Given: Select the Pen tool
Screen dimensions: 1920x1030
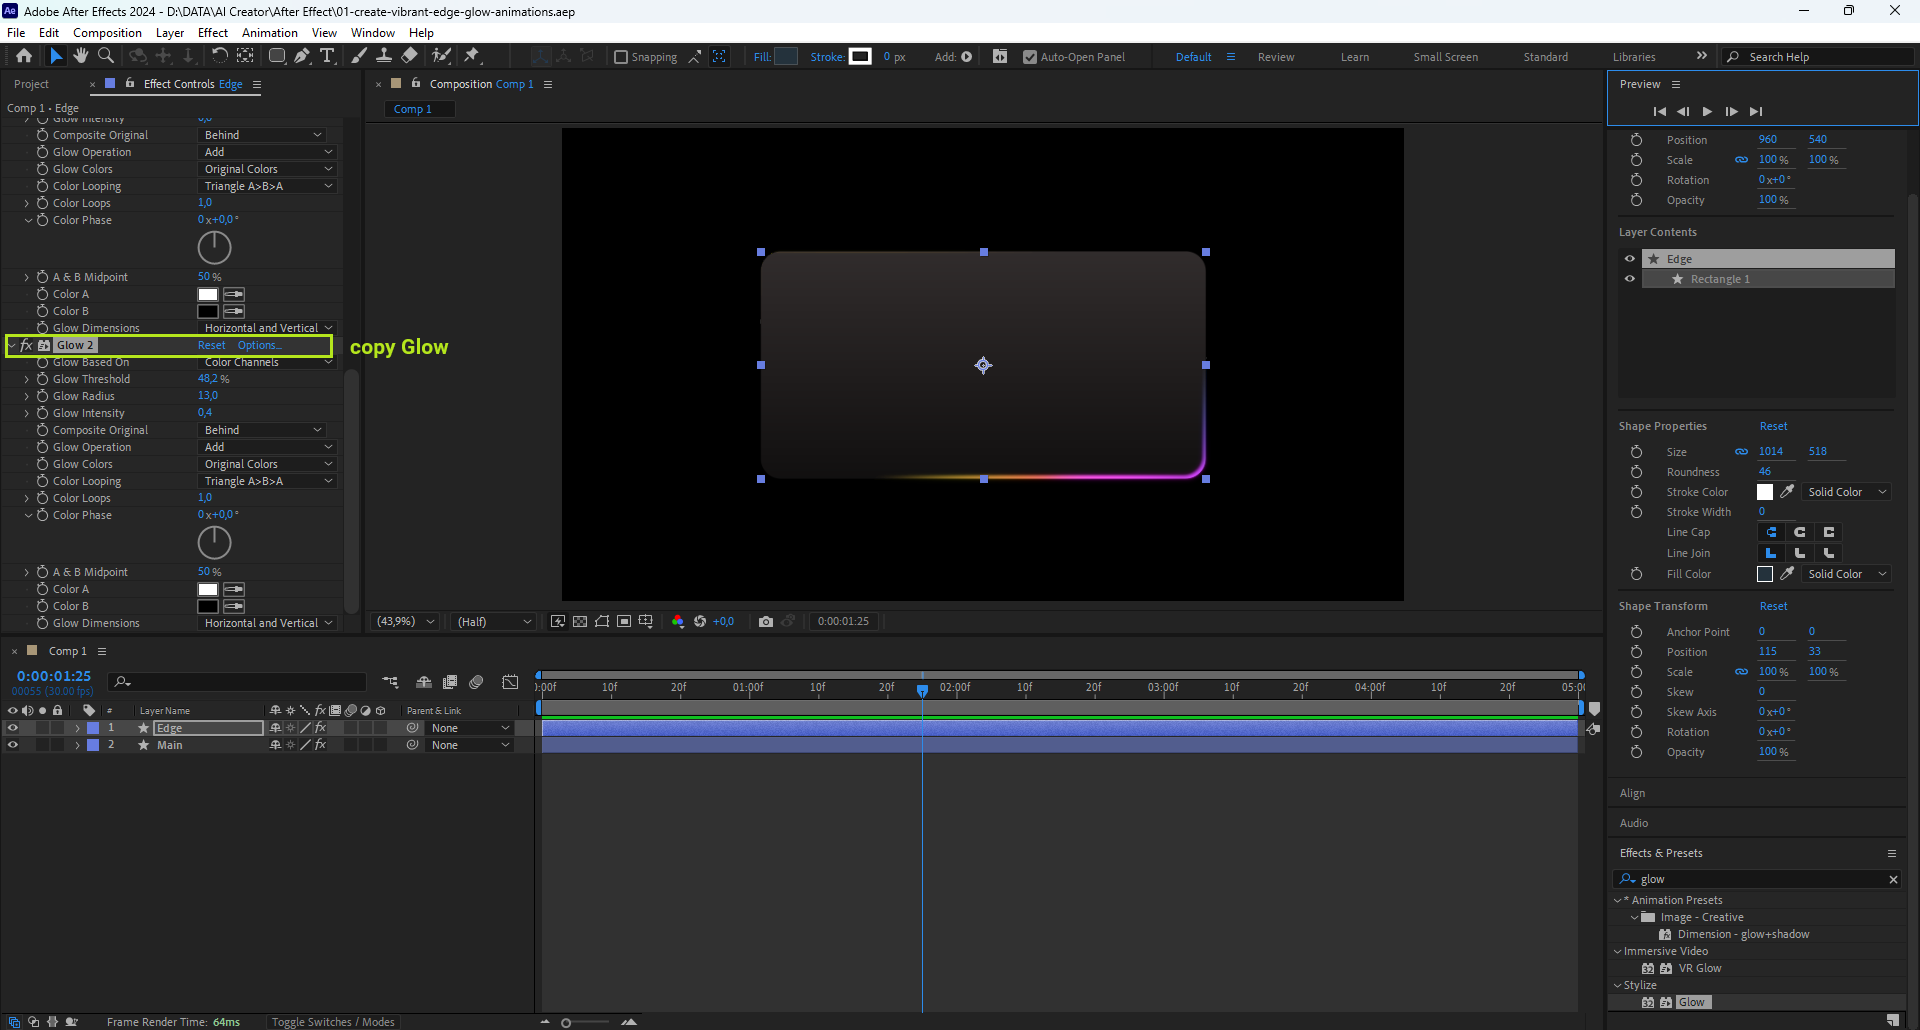Looking at the screenshot, I should (302, 56).
